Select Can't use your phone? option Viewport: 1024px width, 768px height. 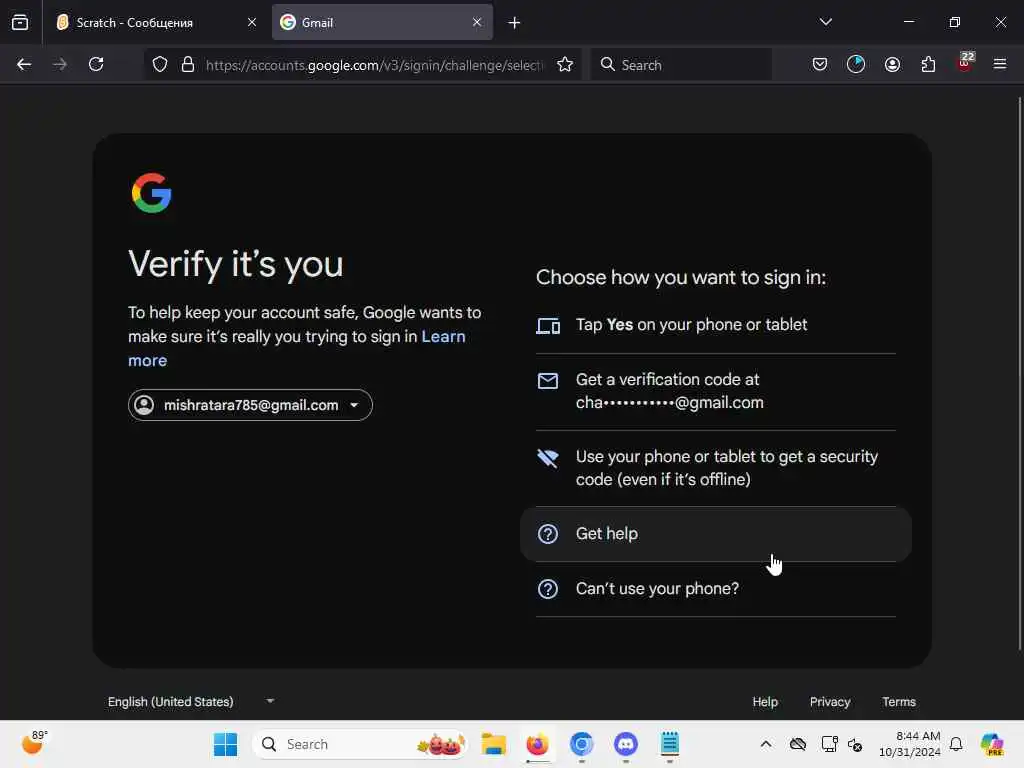716,589
